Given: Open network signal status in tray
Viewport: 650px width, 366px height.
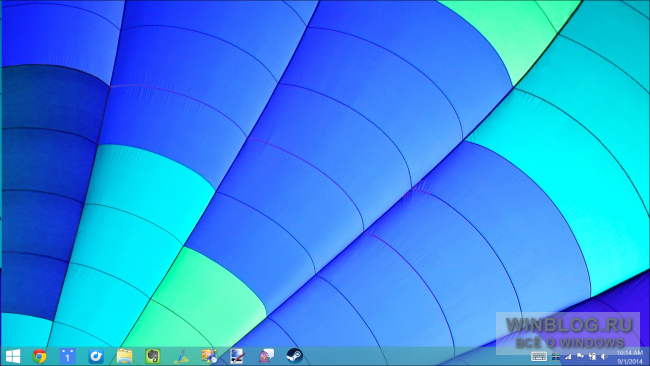Looking at the screenshot, I should 568,356.
